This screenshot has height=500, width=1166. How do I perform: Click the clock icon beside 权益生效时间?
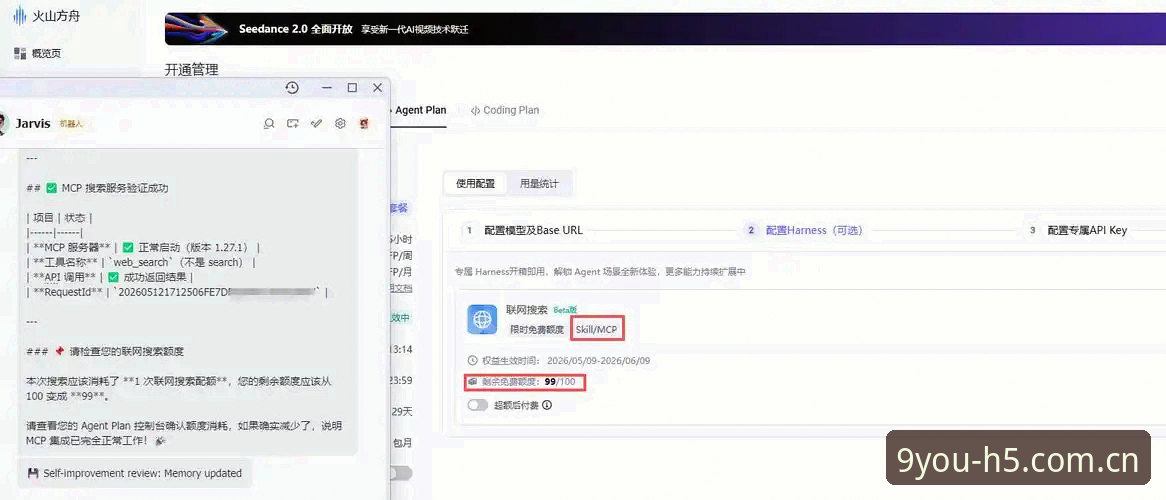(472, 360)
